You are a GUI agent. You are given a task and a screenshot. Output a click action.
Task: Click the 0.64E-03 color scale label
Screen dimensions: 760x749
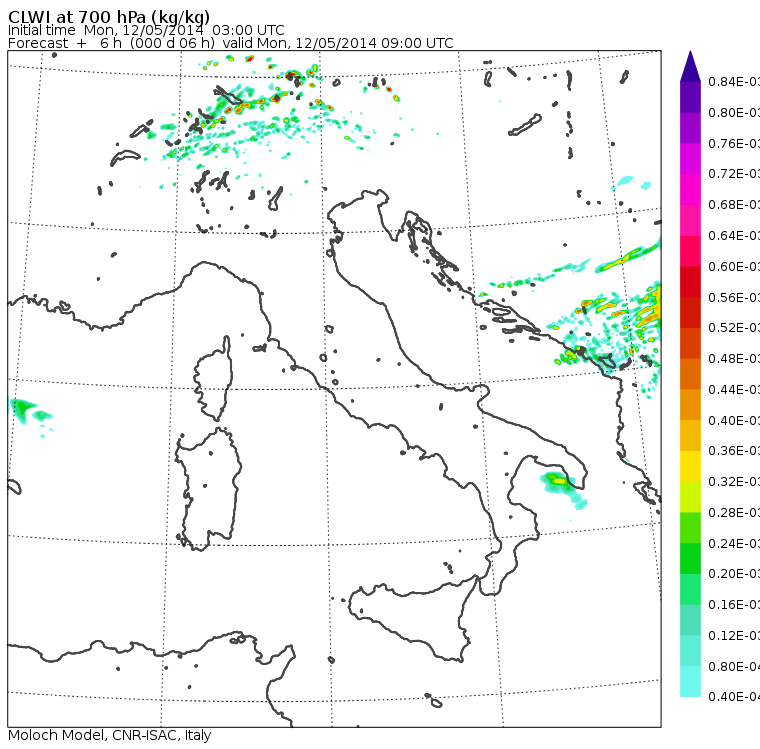coord(733,236)
